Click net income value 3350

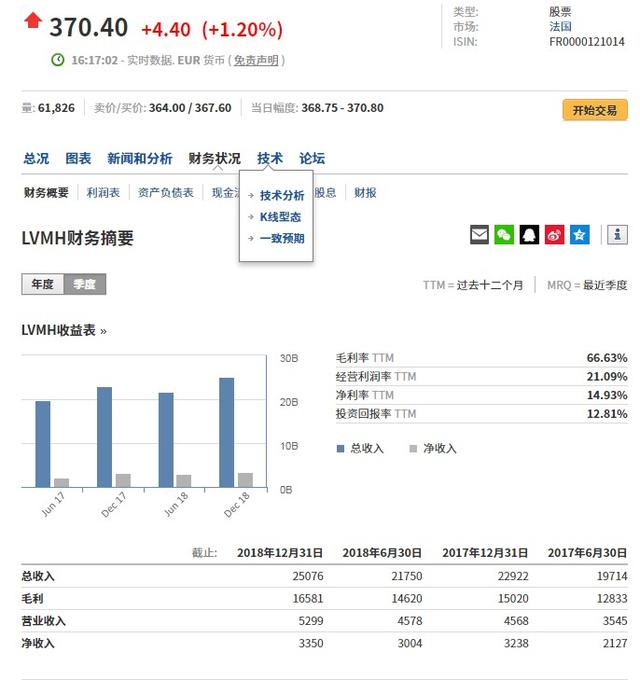(x=311, y=643)
